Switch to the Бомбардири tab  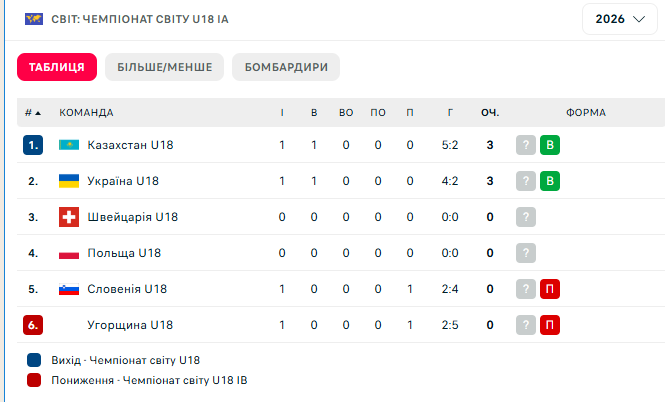click(x=286, y=67)
